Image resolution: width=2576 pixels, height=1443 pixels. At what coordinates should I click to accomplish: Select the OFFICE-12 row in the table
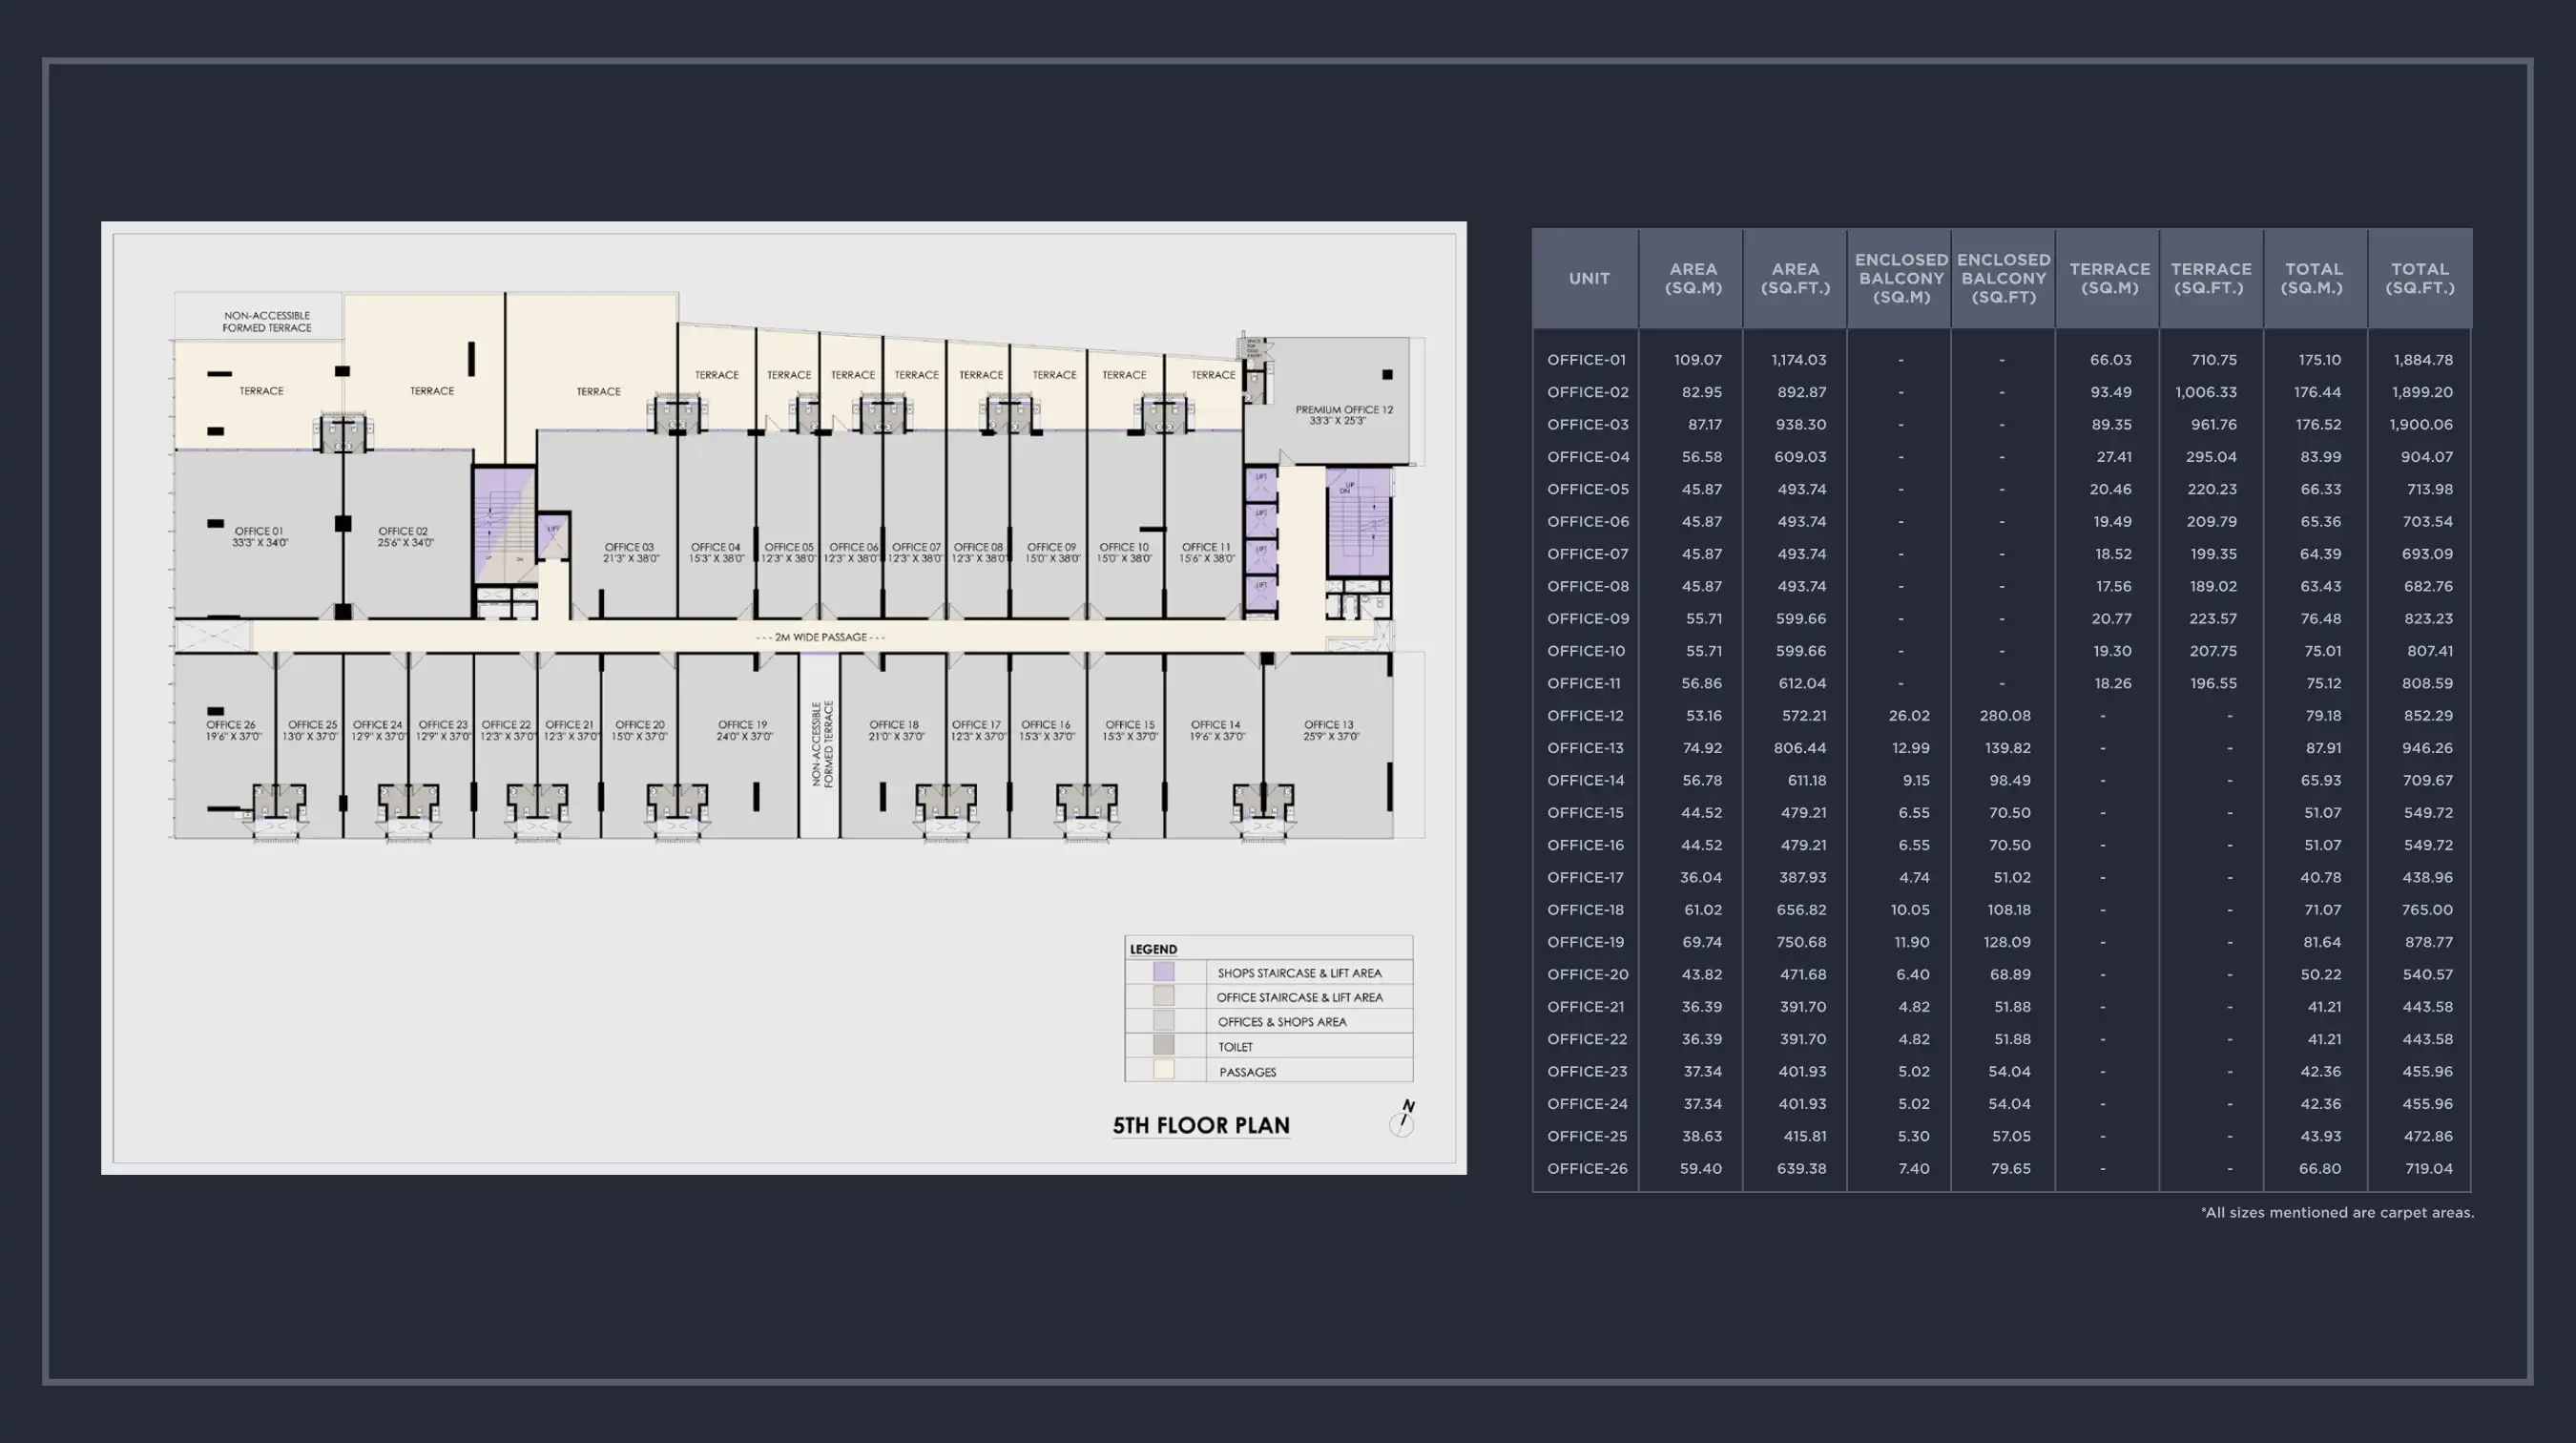tap(1586, 715)
